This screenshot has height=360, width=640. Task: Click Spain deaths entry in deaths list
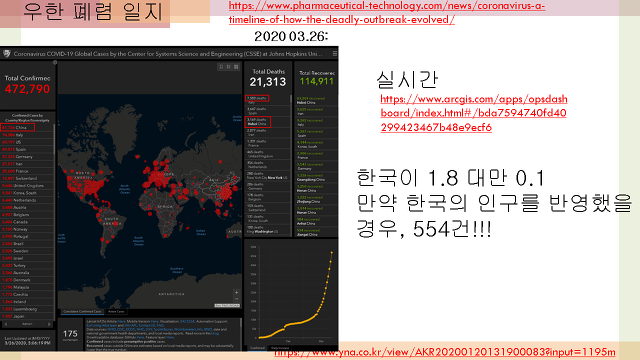(x=267, y=111)
